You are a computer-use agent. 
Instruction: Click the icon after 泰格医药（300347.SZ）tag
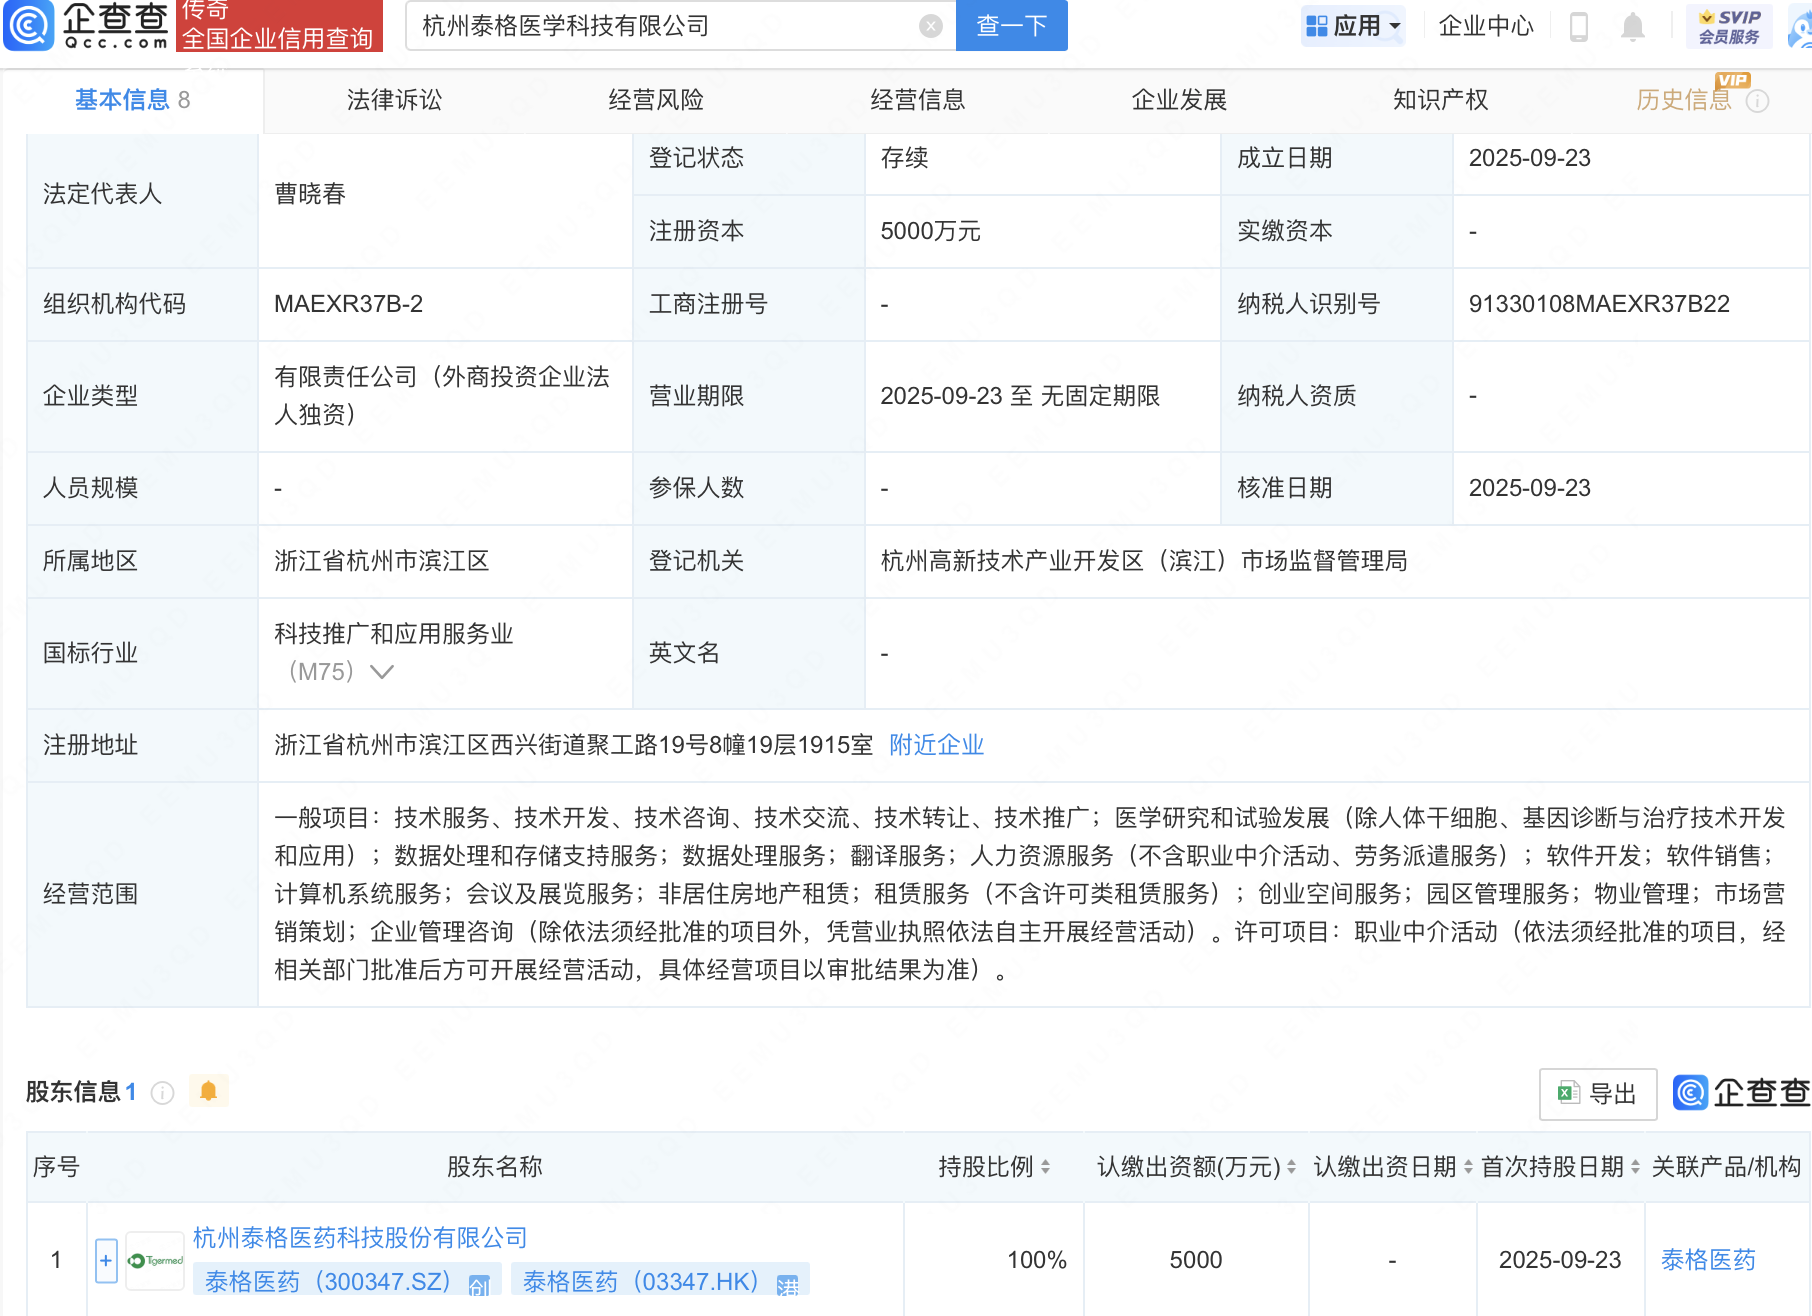click(x=479, y=1285)
